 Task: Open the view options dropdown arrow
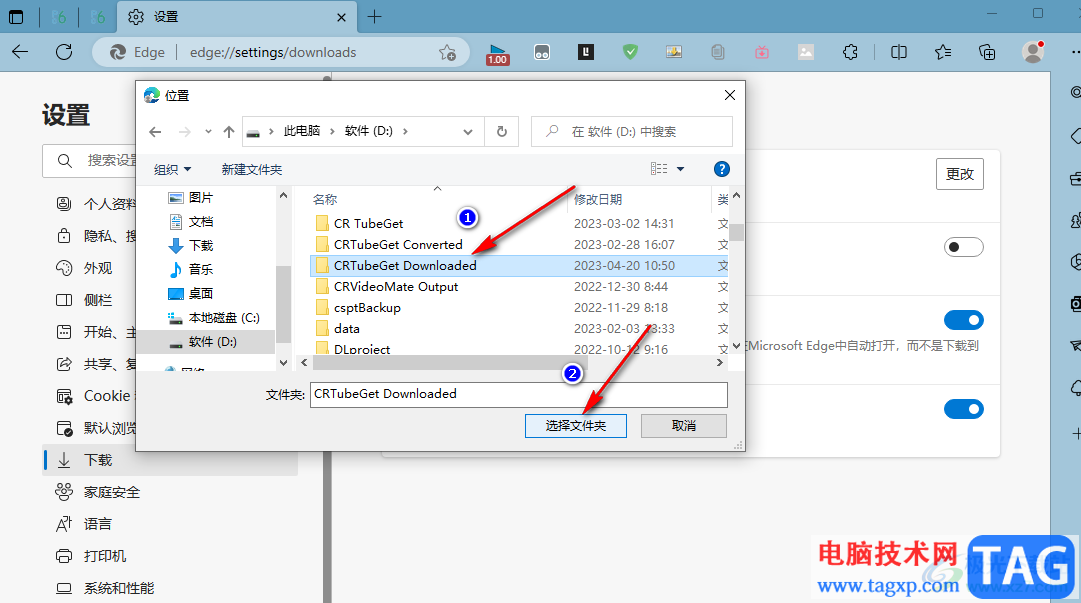tap(680, 169)
